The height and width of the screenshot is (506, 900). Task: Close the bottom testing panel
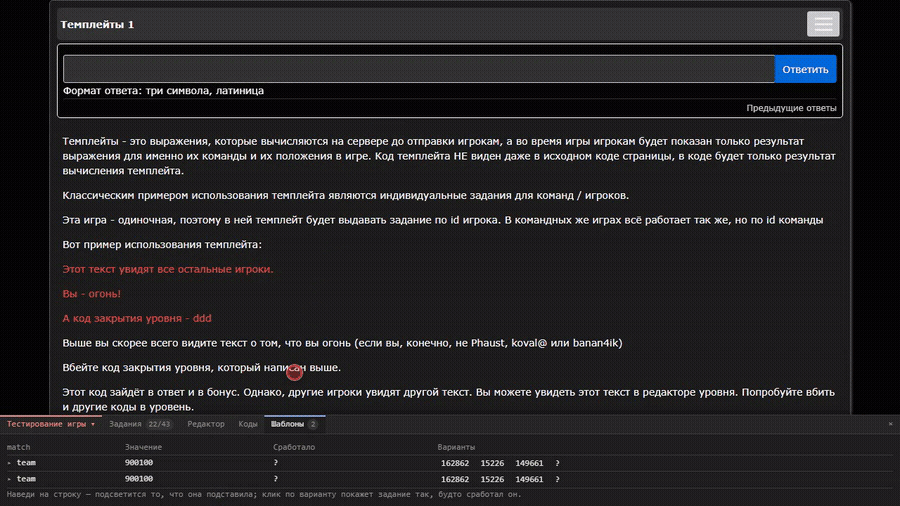pyautogui.click(x=890, y=424)
